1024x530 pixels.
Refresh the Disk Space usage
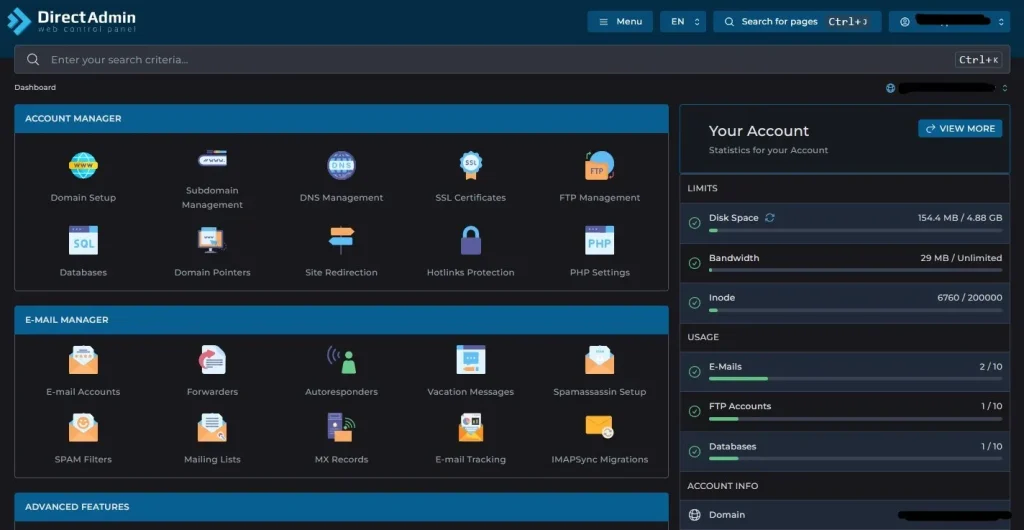[x=770, y=218]
